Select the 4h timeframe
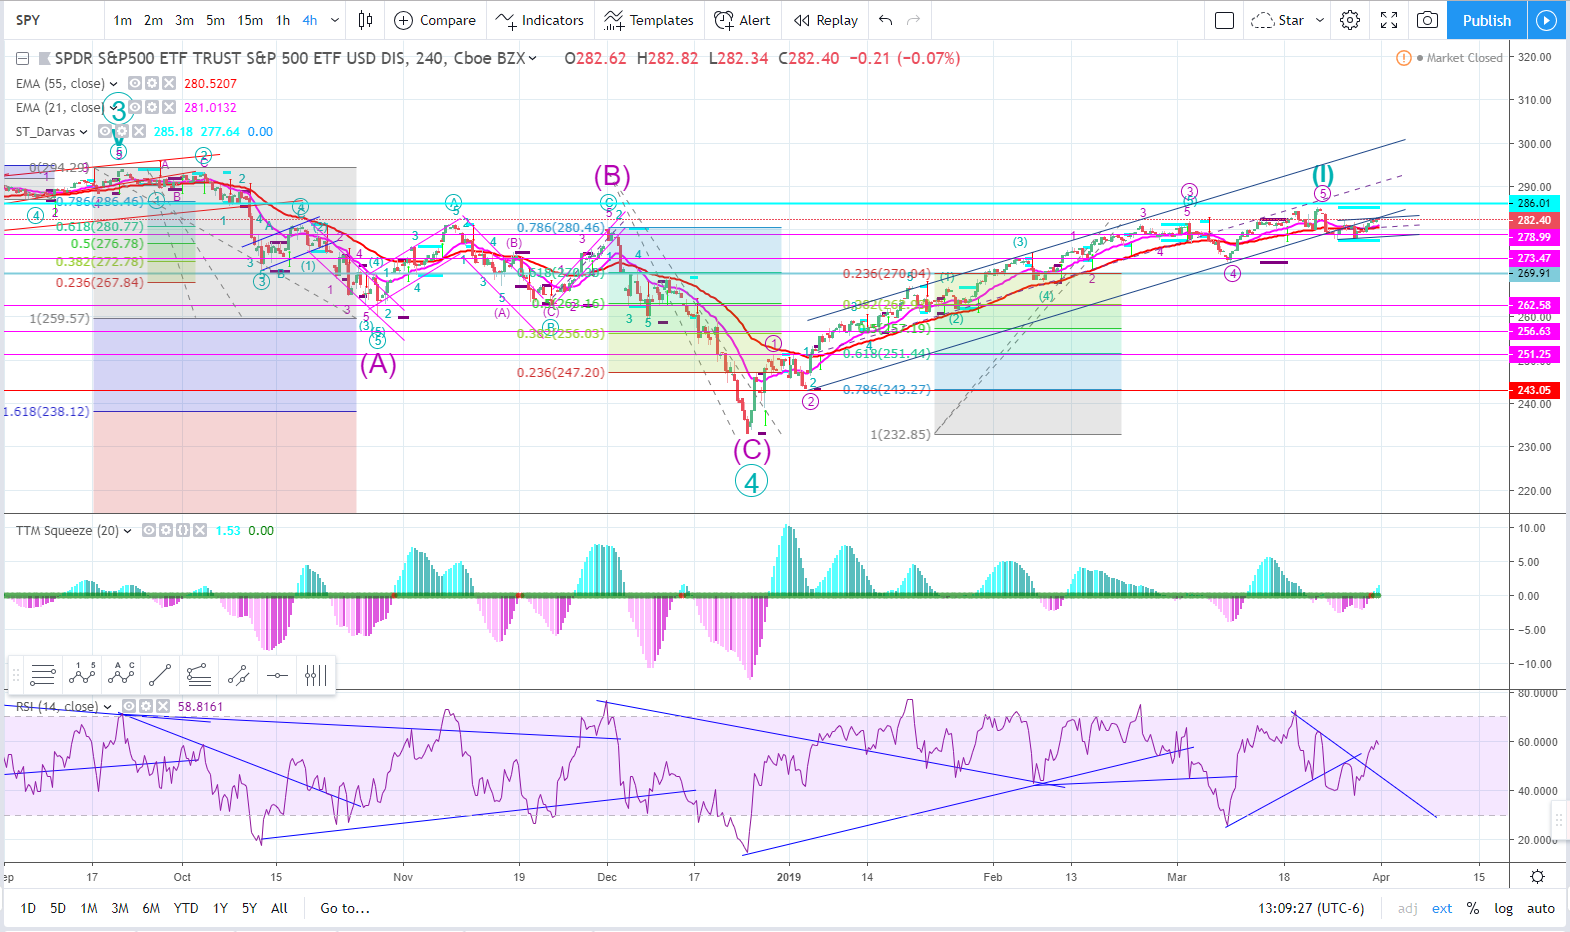Screen dimensions: 1570x932 [x=310, y=20]
